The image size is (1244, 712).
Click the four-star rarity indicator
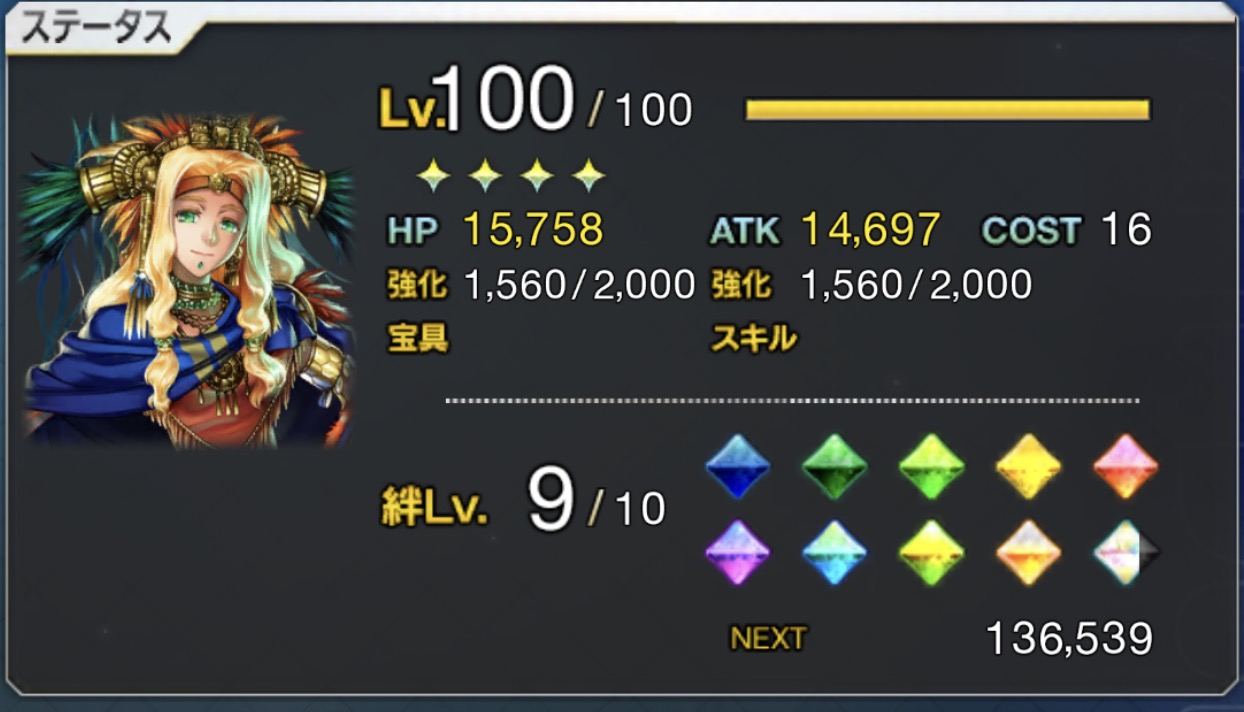(511, 176)
